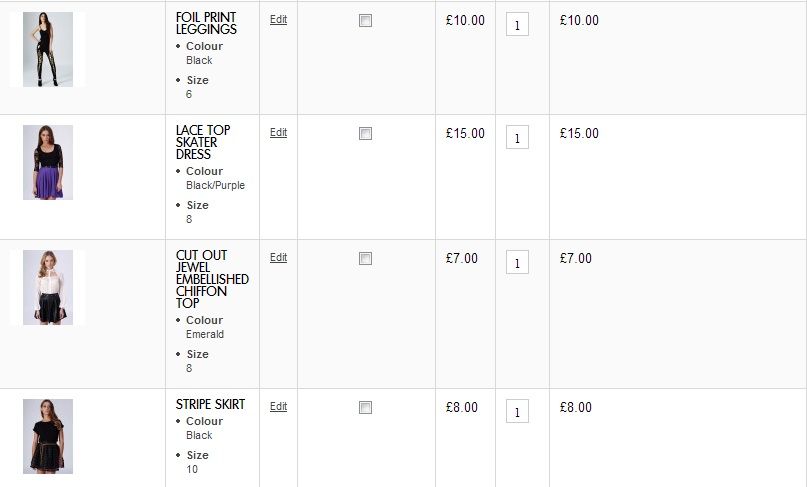The height and width of the screenshot is (487, 807).
Task: Focus the quantity field for the Chiffon Top
Action: [x=517, y=264]
